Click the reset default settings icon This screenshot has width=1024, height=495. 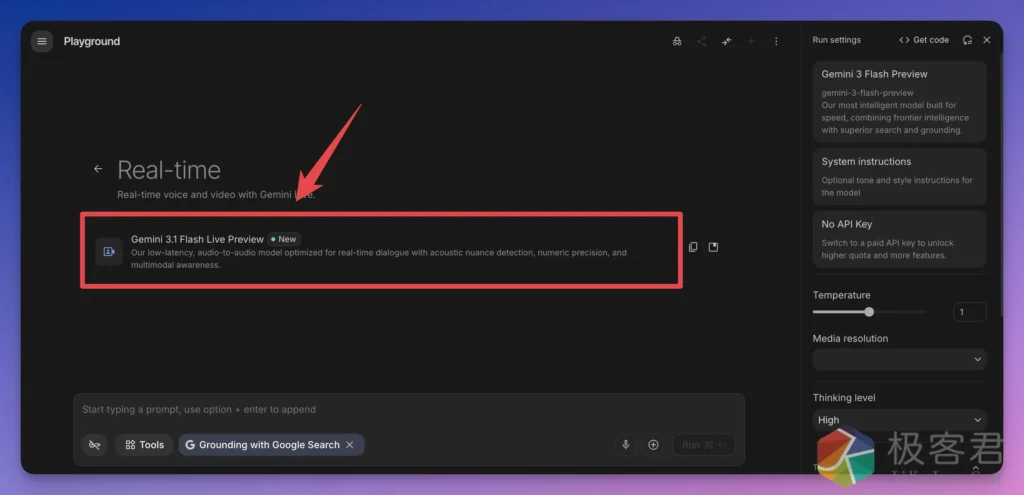pyautogui.click(x=967, y=40)
